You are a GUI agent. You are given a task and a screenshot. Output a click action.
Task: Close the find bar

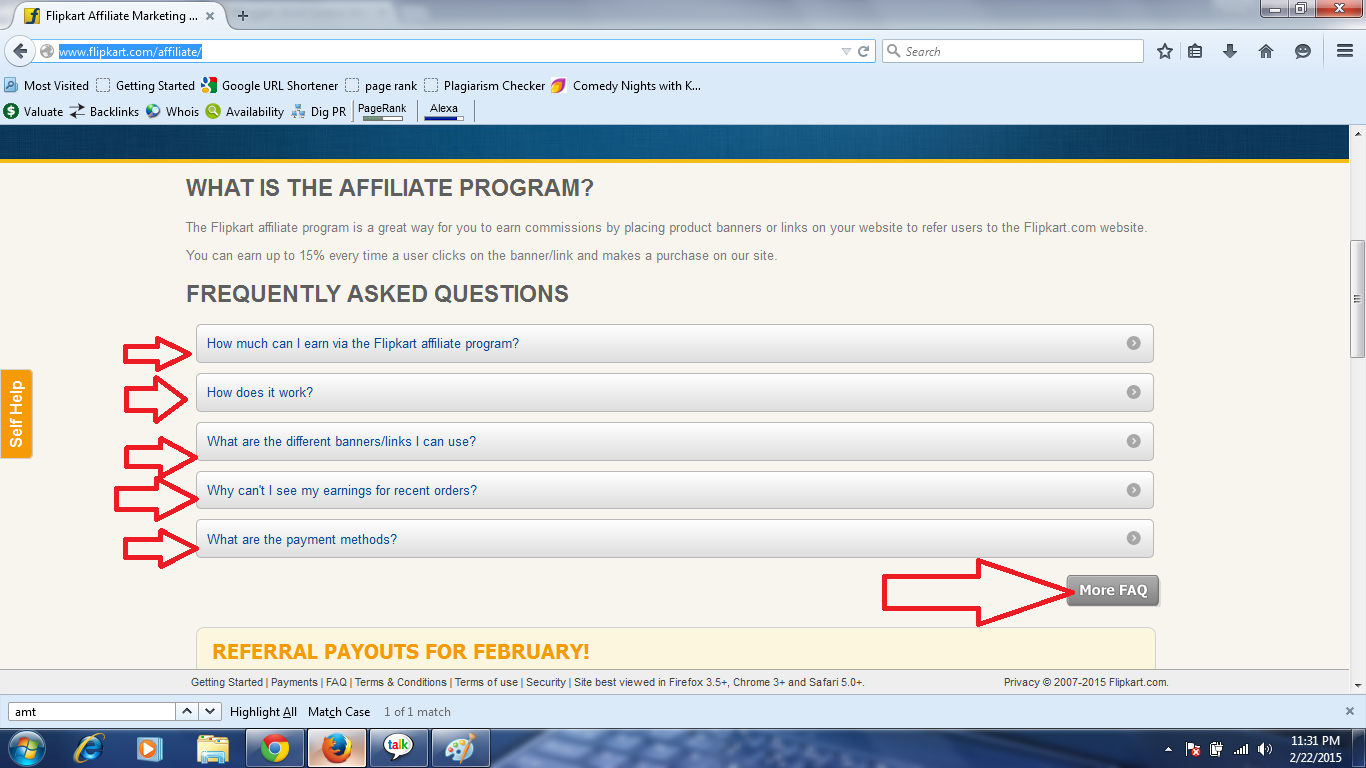coord(1350,711)
